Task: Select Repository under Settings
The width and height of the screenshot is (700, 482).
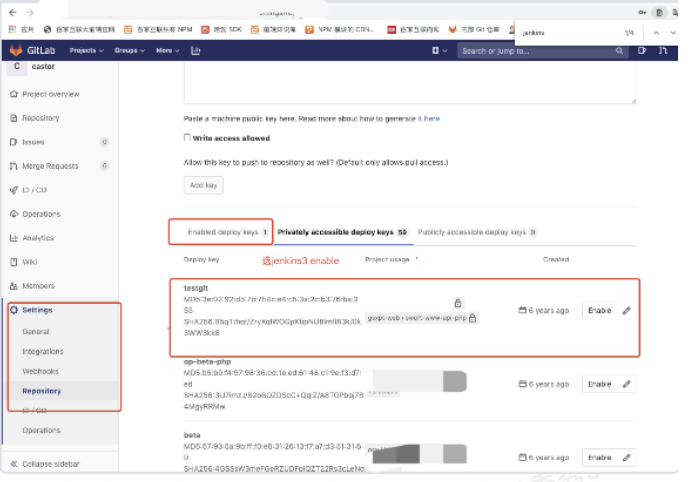Action: tap(42, 391)
